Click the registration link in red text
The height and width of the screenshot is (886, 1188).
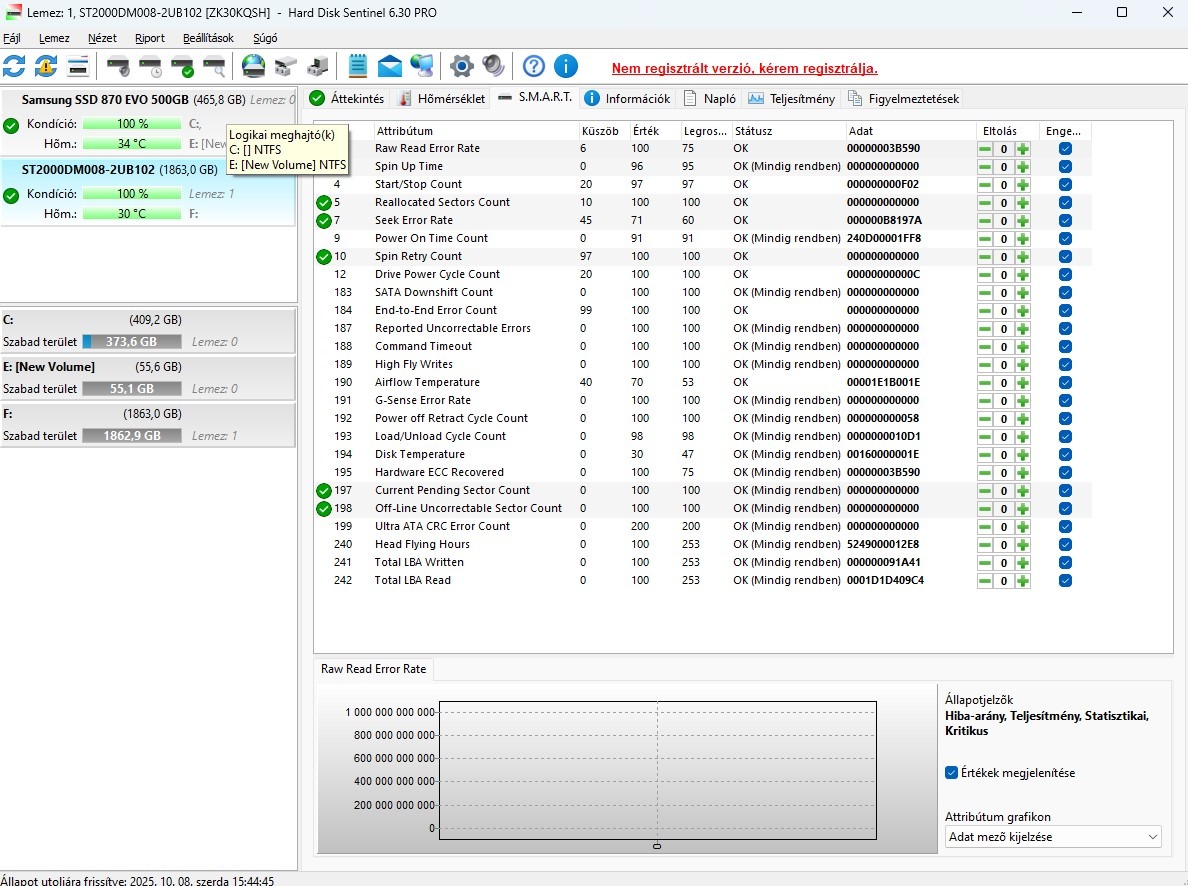coord(745,69)
